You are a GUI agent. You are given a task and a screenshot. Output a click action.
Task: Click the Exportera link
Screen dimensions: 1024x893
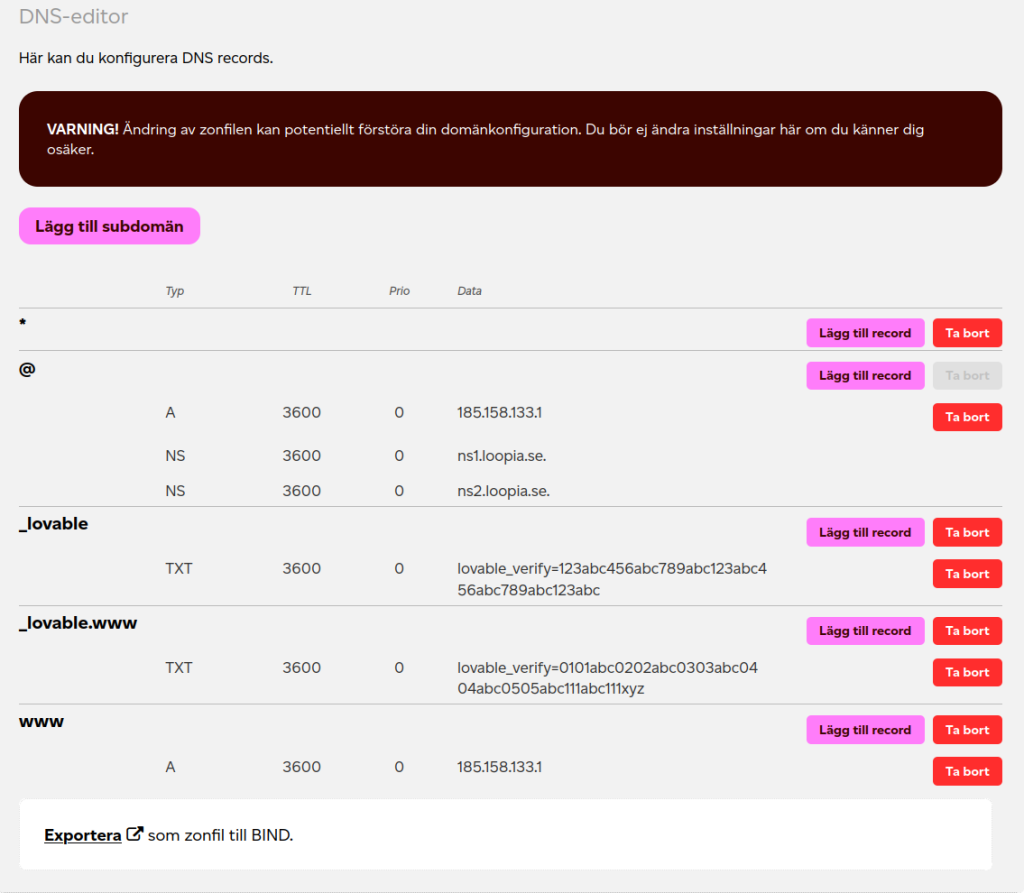click(x=82, y=835)
